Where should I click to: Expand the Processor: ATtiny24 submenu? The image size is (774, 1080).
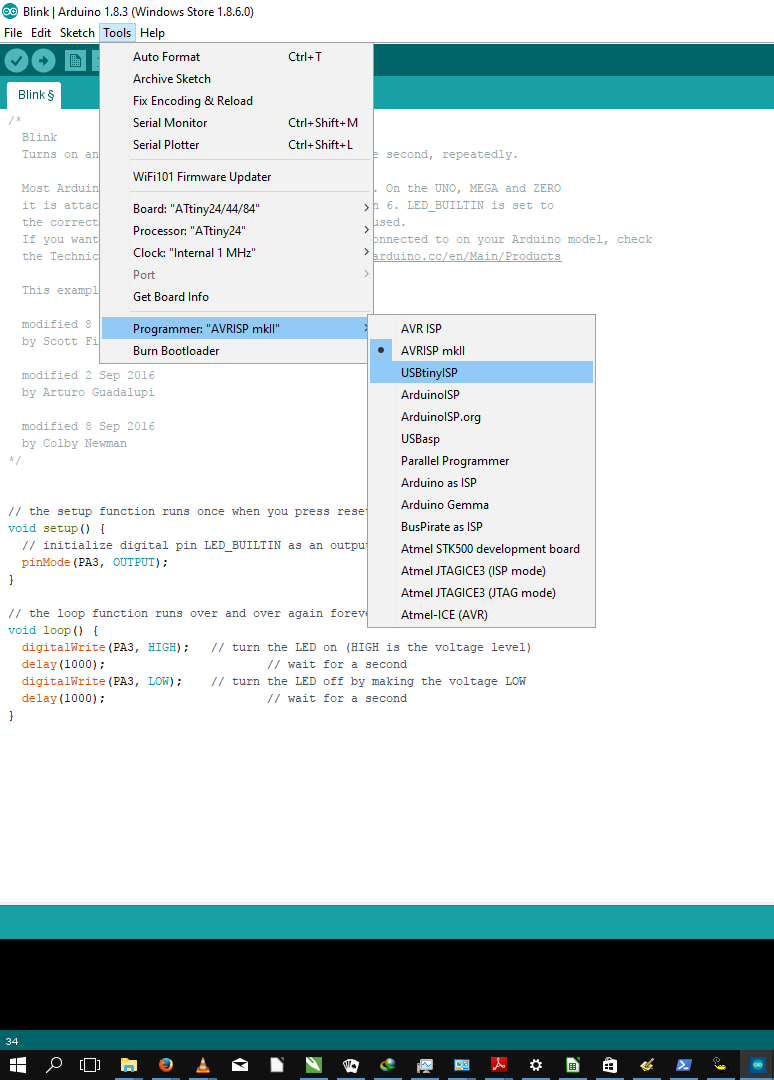pos(236,231)
